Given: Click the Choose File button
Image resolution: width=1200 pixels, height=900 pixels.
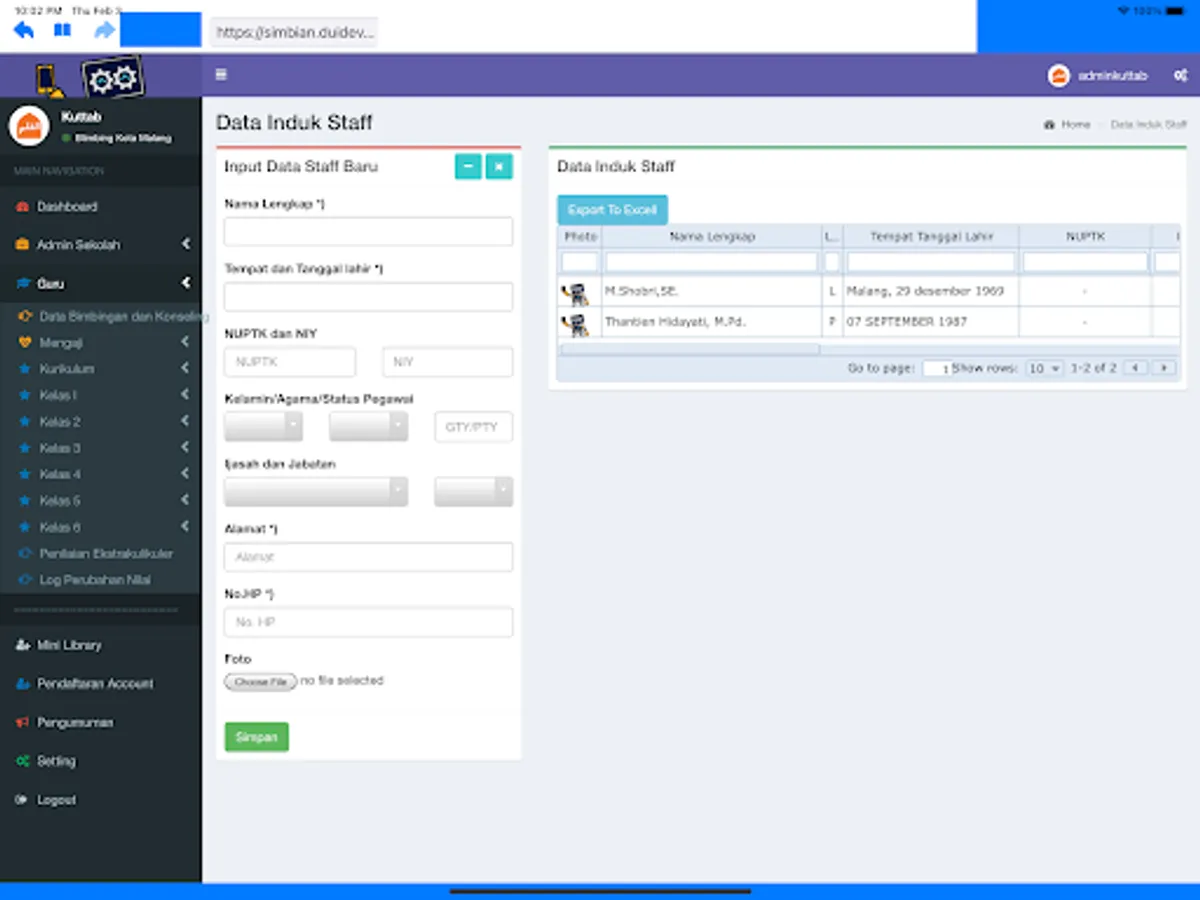Looking at the screenshot, I should (x=260, y=682).
